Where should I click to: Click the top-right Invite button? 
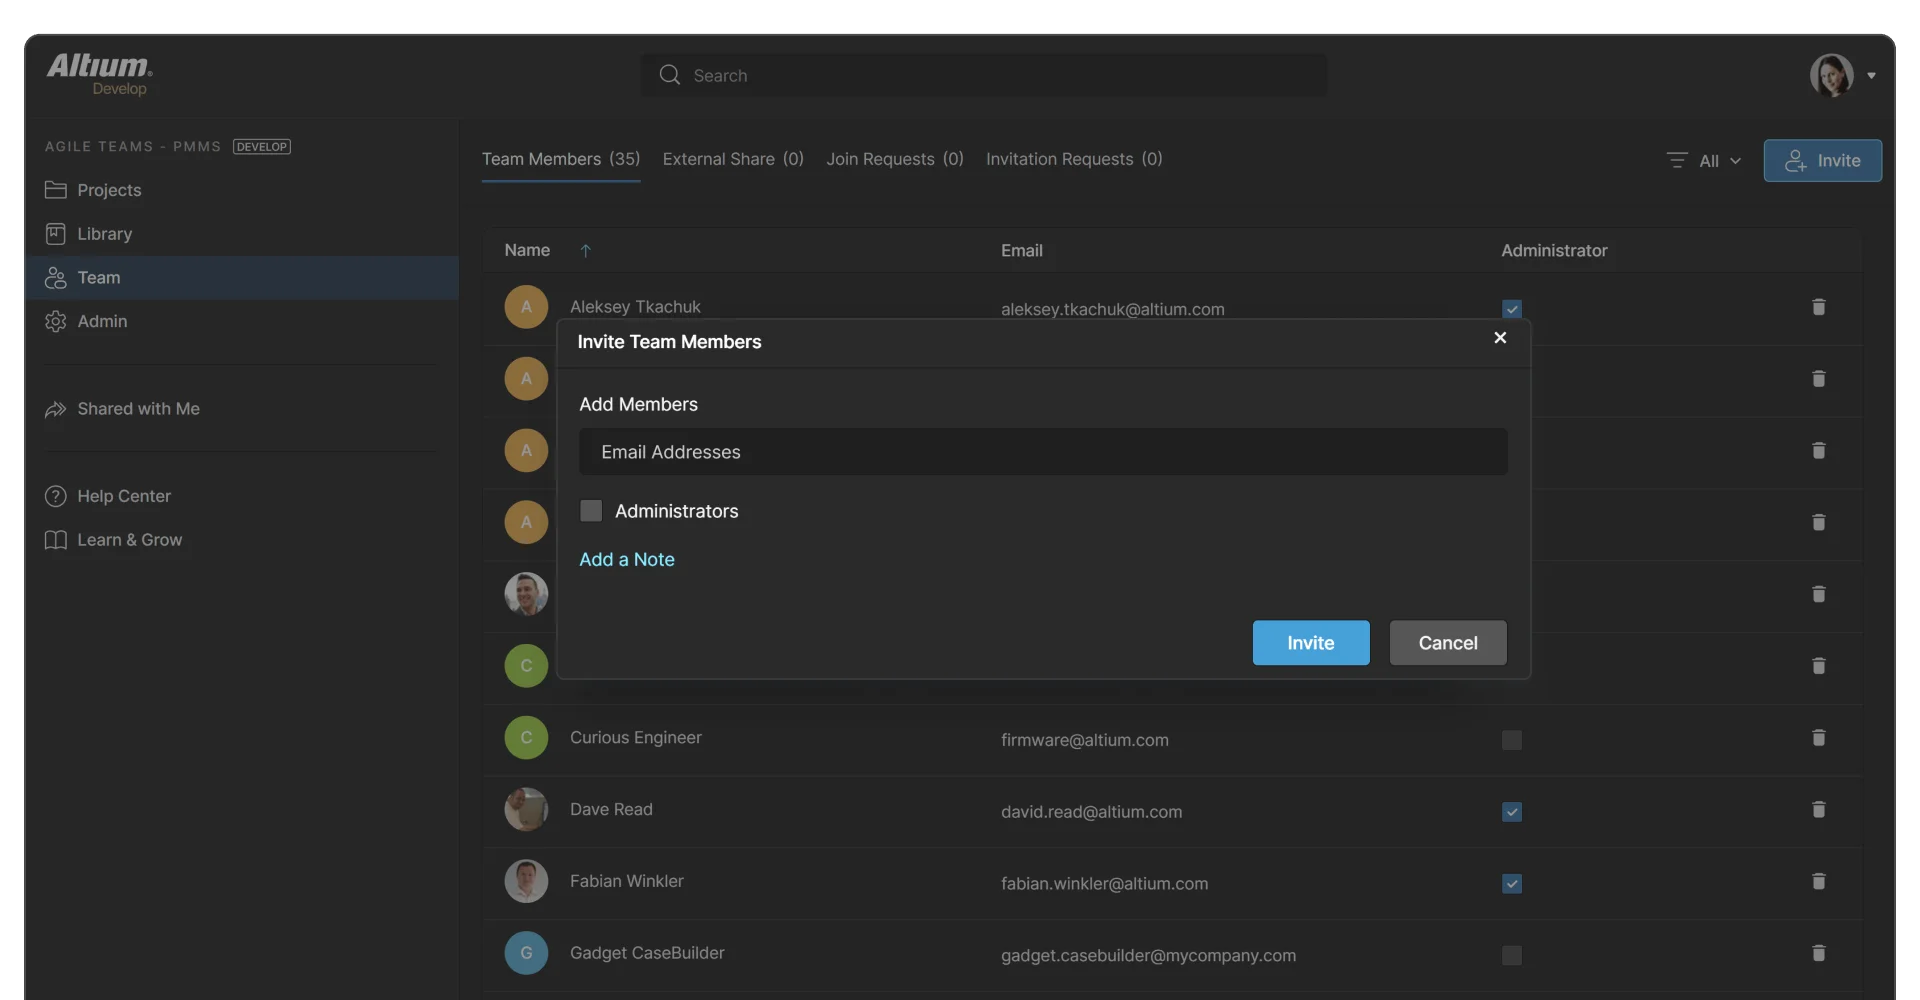[1822, 161]
